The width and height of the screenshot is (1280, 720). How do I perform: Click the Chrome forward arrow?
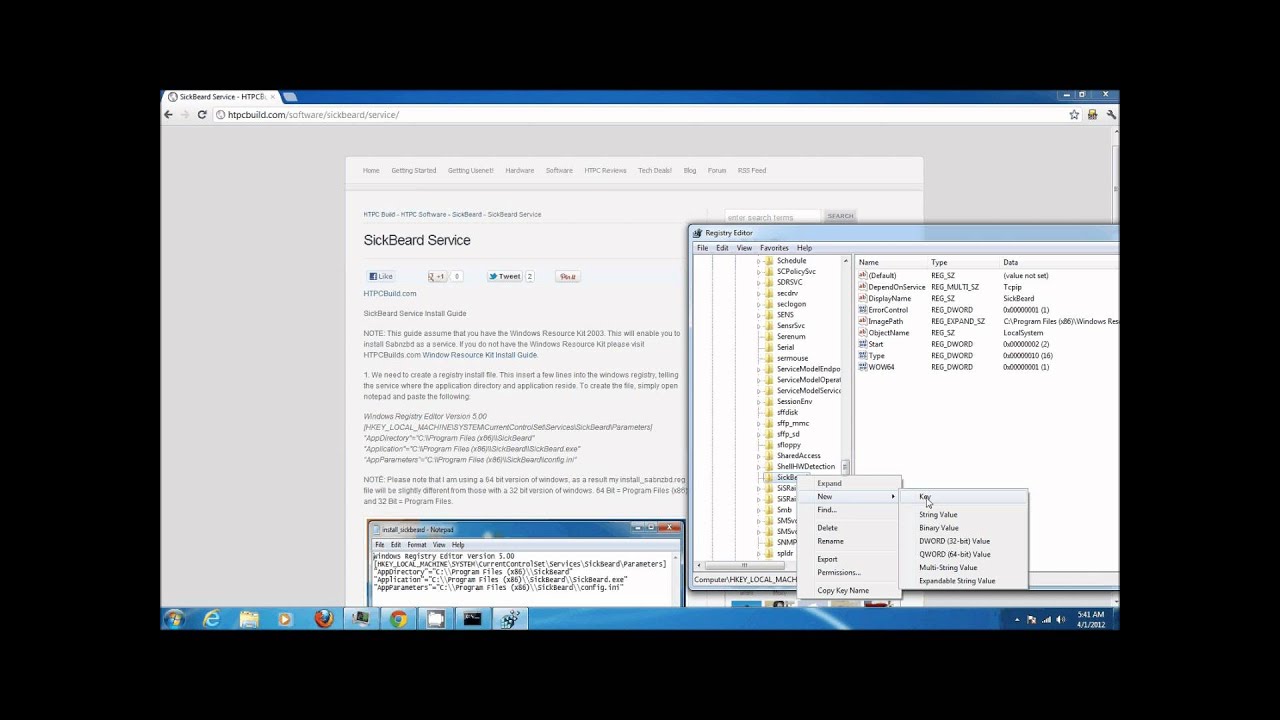tap(184, 115)
